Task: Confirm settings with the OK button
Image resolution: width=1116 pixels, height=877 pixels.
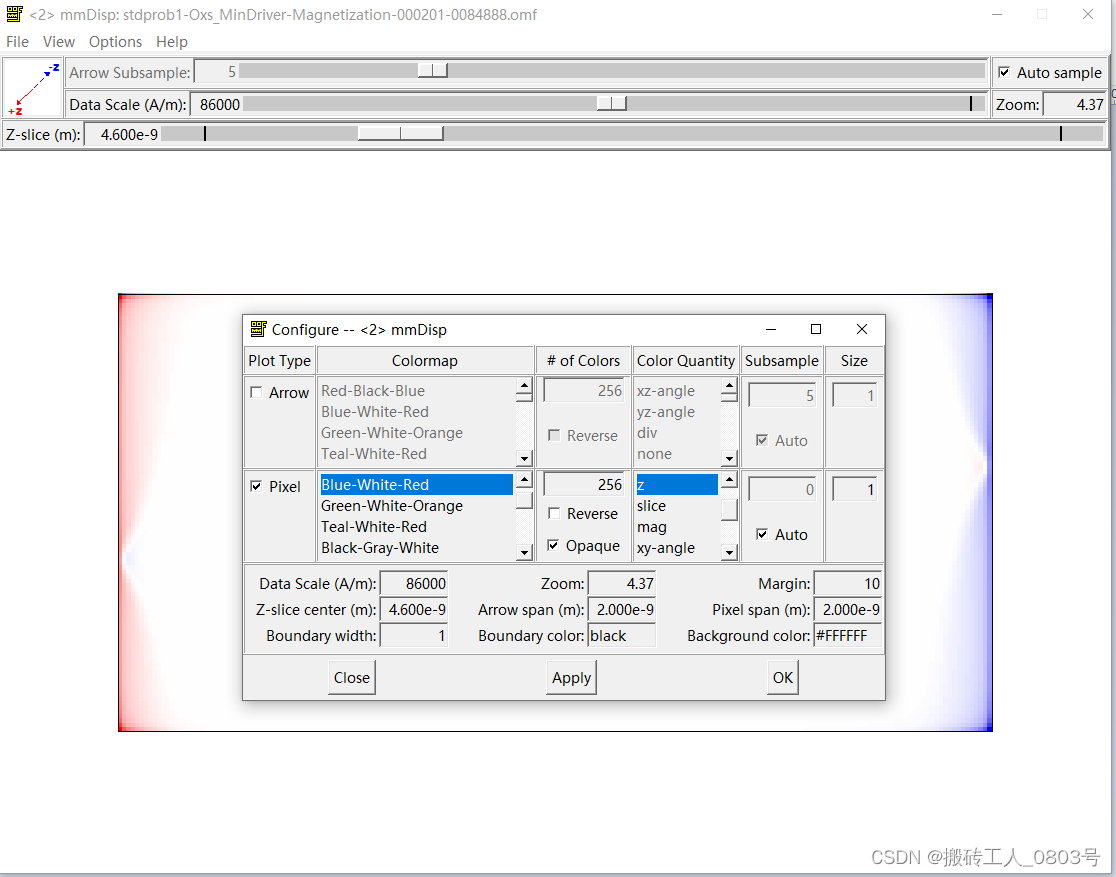Action: (x=783, y=677)
